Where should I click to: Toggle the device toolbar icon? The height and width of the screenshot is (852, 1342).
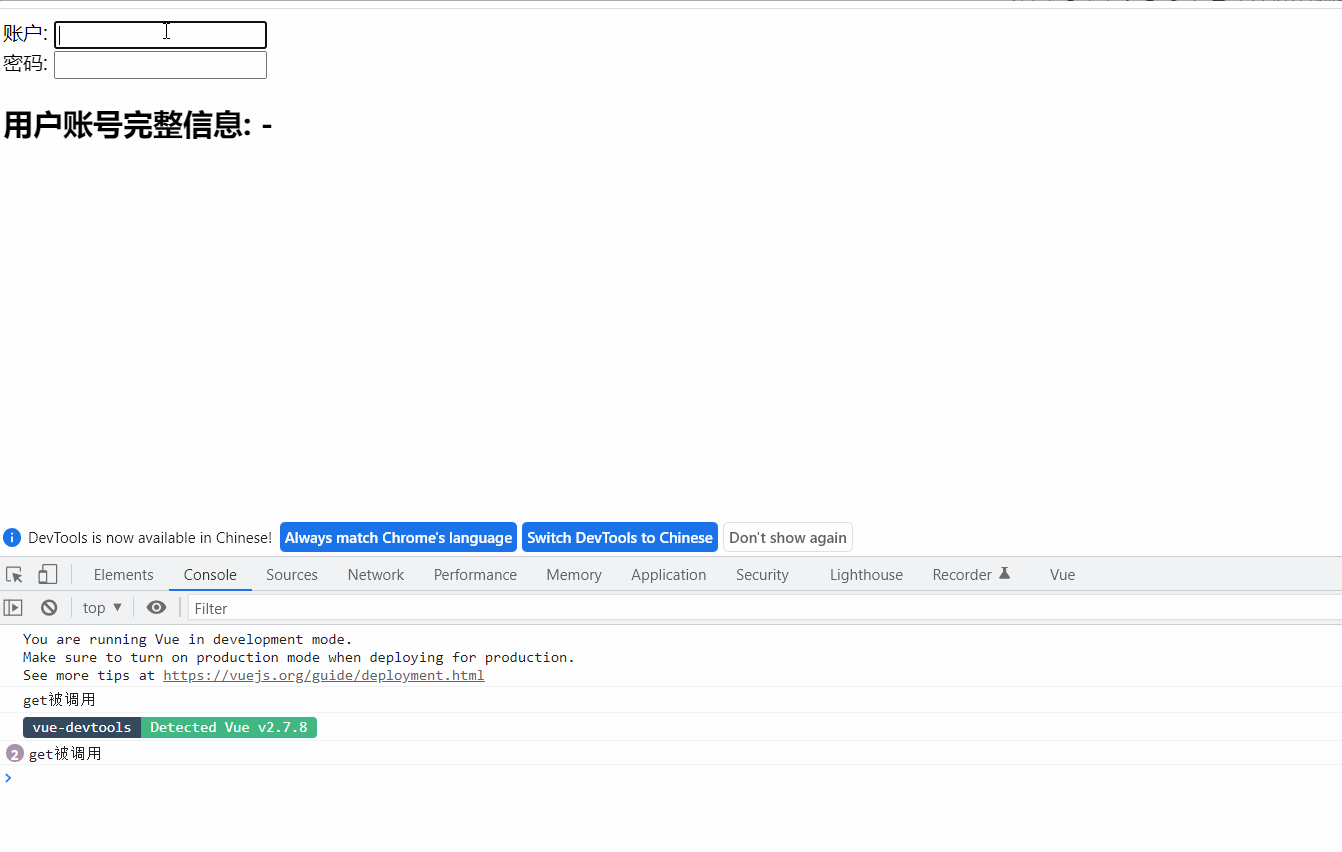pyautogui.click(x=48, y=575)
